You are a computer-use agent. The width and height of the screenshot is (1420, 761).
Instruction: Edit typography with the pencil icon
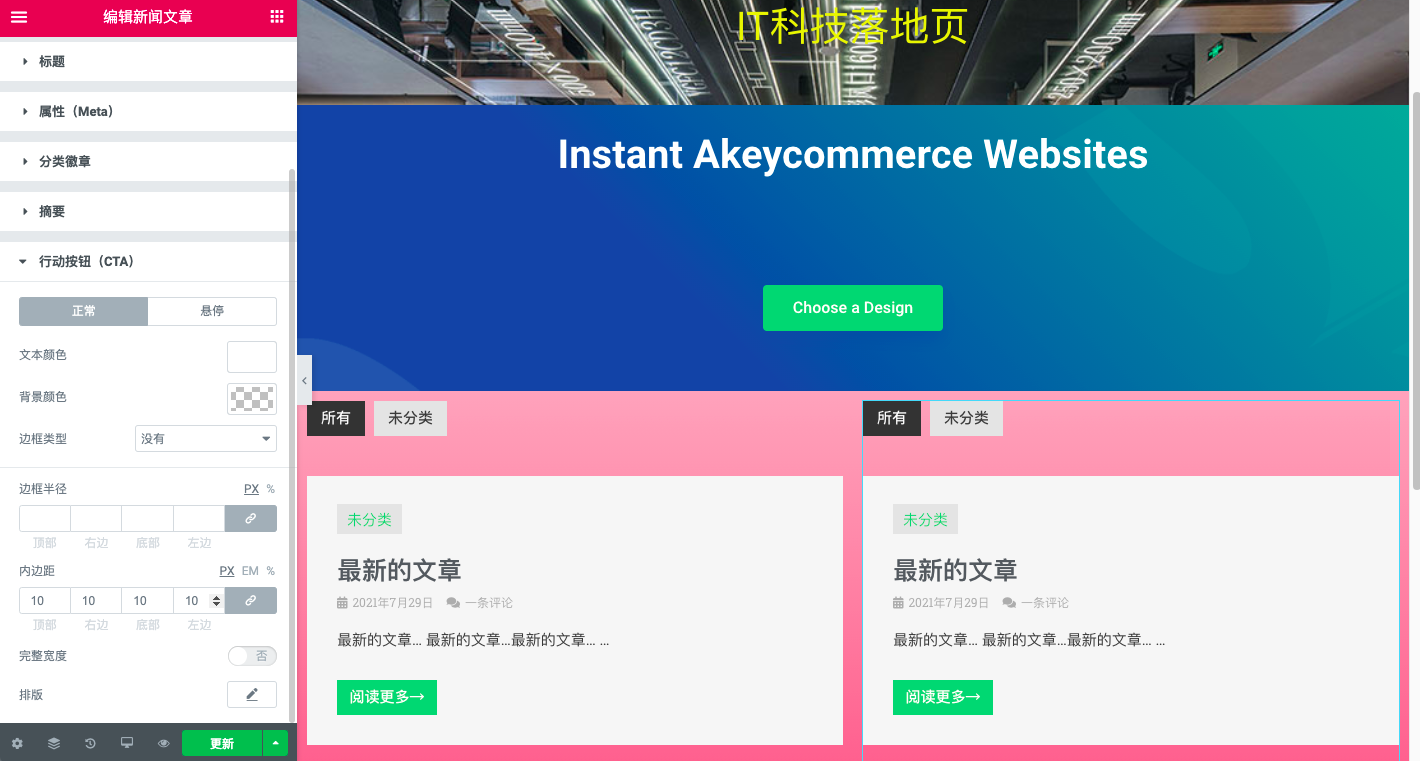pyautogui.click(x=252, y=695)
